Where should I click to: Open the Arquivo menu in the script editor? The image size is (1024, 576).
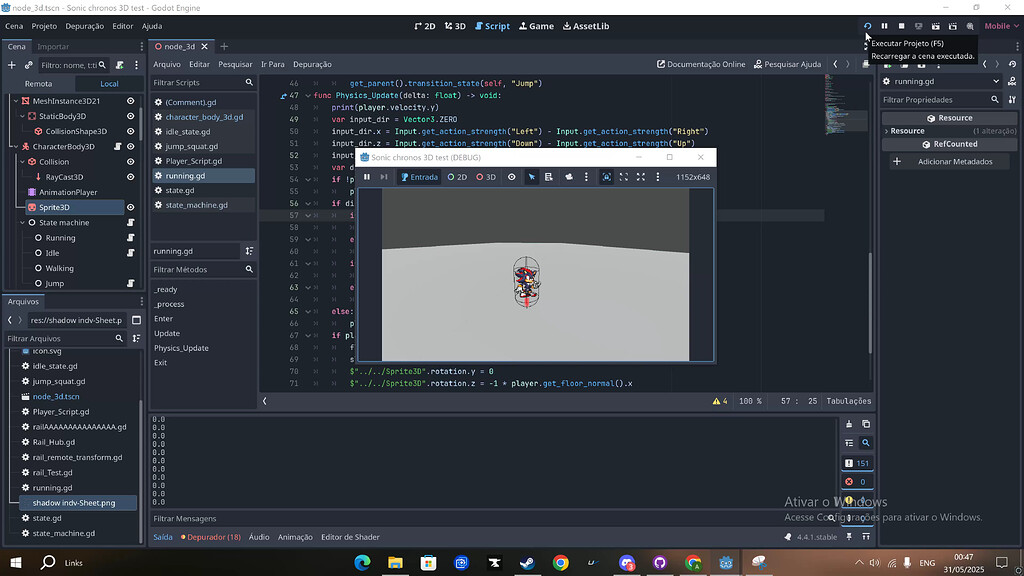[x=167, y=64]
